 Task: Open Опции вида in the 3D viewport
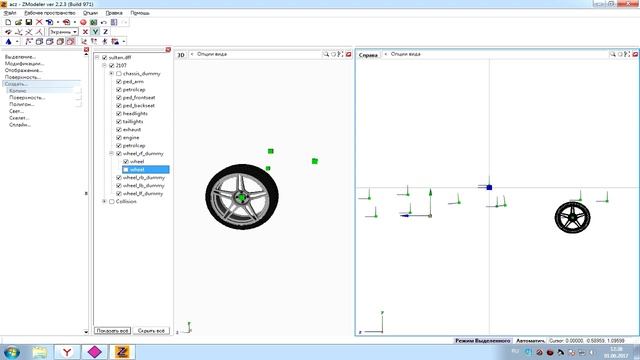point(212,54)
